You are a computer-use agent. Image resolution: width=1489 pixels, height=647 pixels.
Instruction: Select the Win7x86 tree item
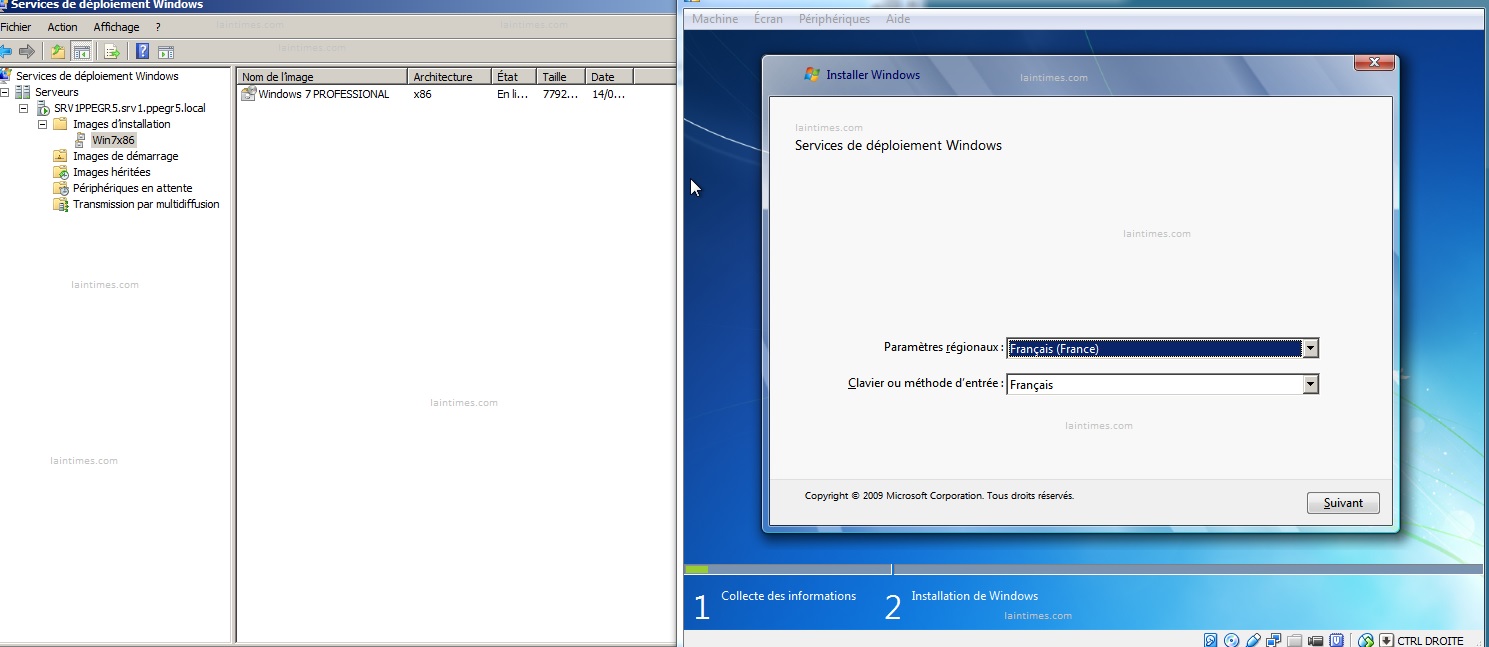113,140
